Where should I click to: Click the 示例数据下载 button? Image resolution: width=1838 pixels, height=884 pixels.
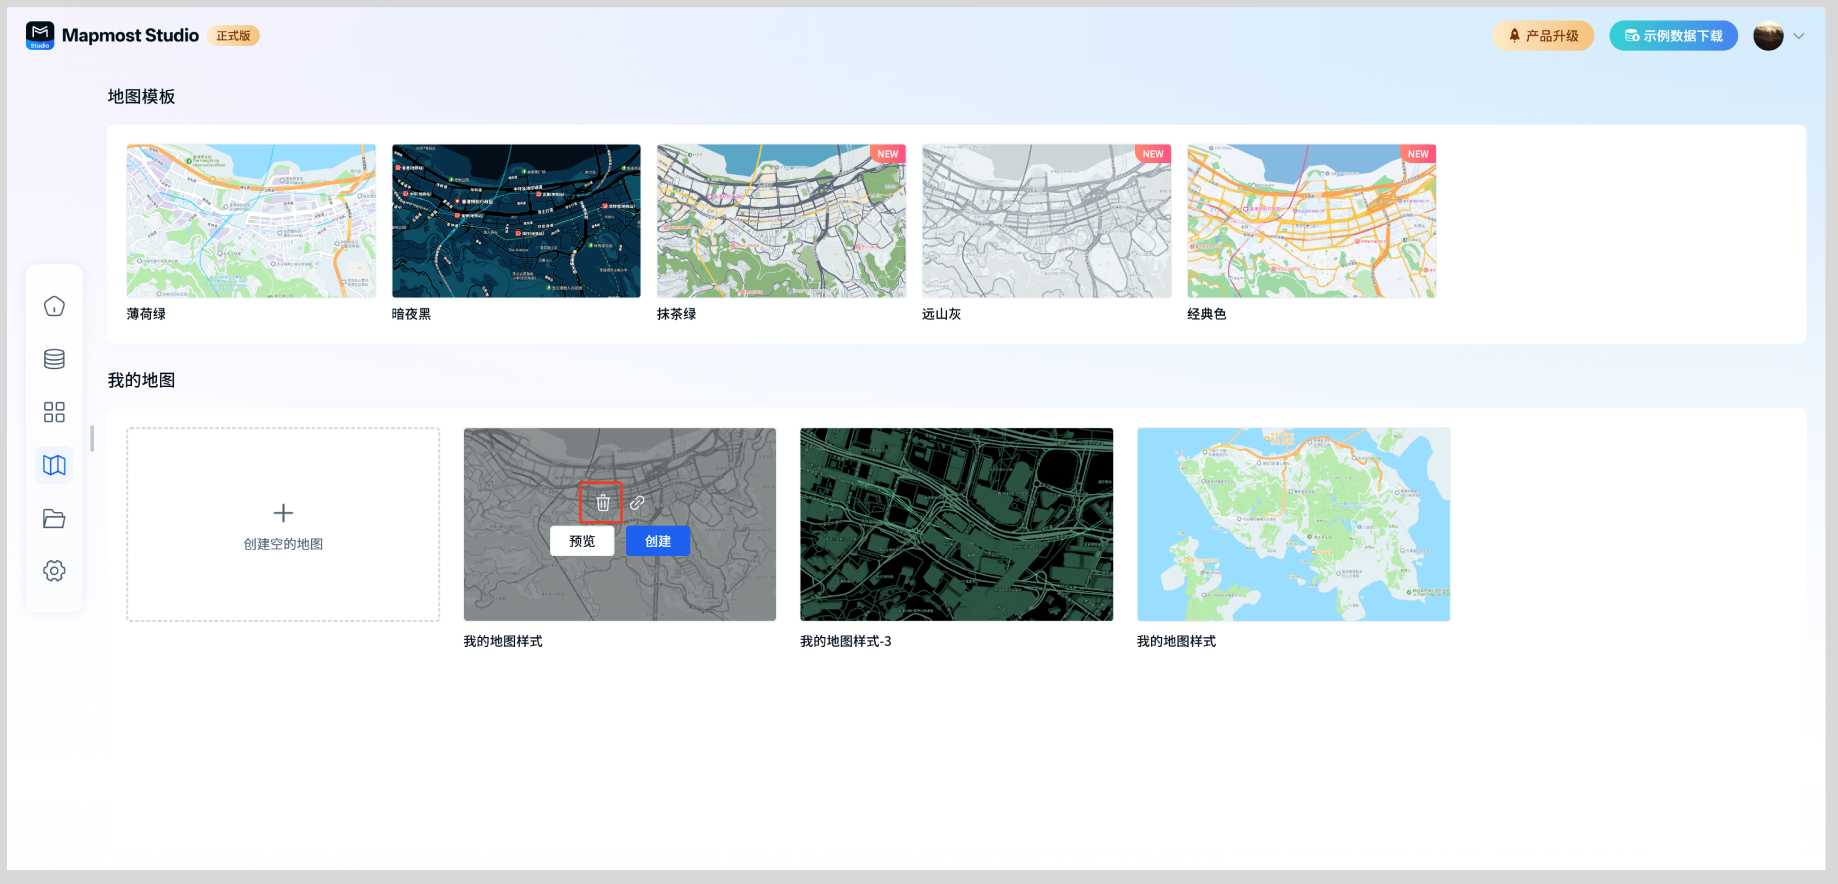pyautogui.click(x=1673, y=36)
